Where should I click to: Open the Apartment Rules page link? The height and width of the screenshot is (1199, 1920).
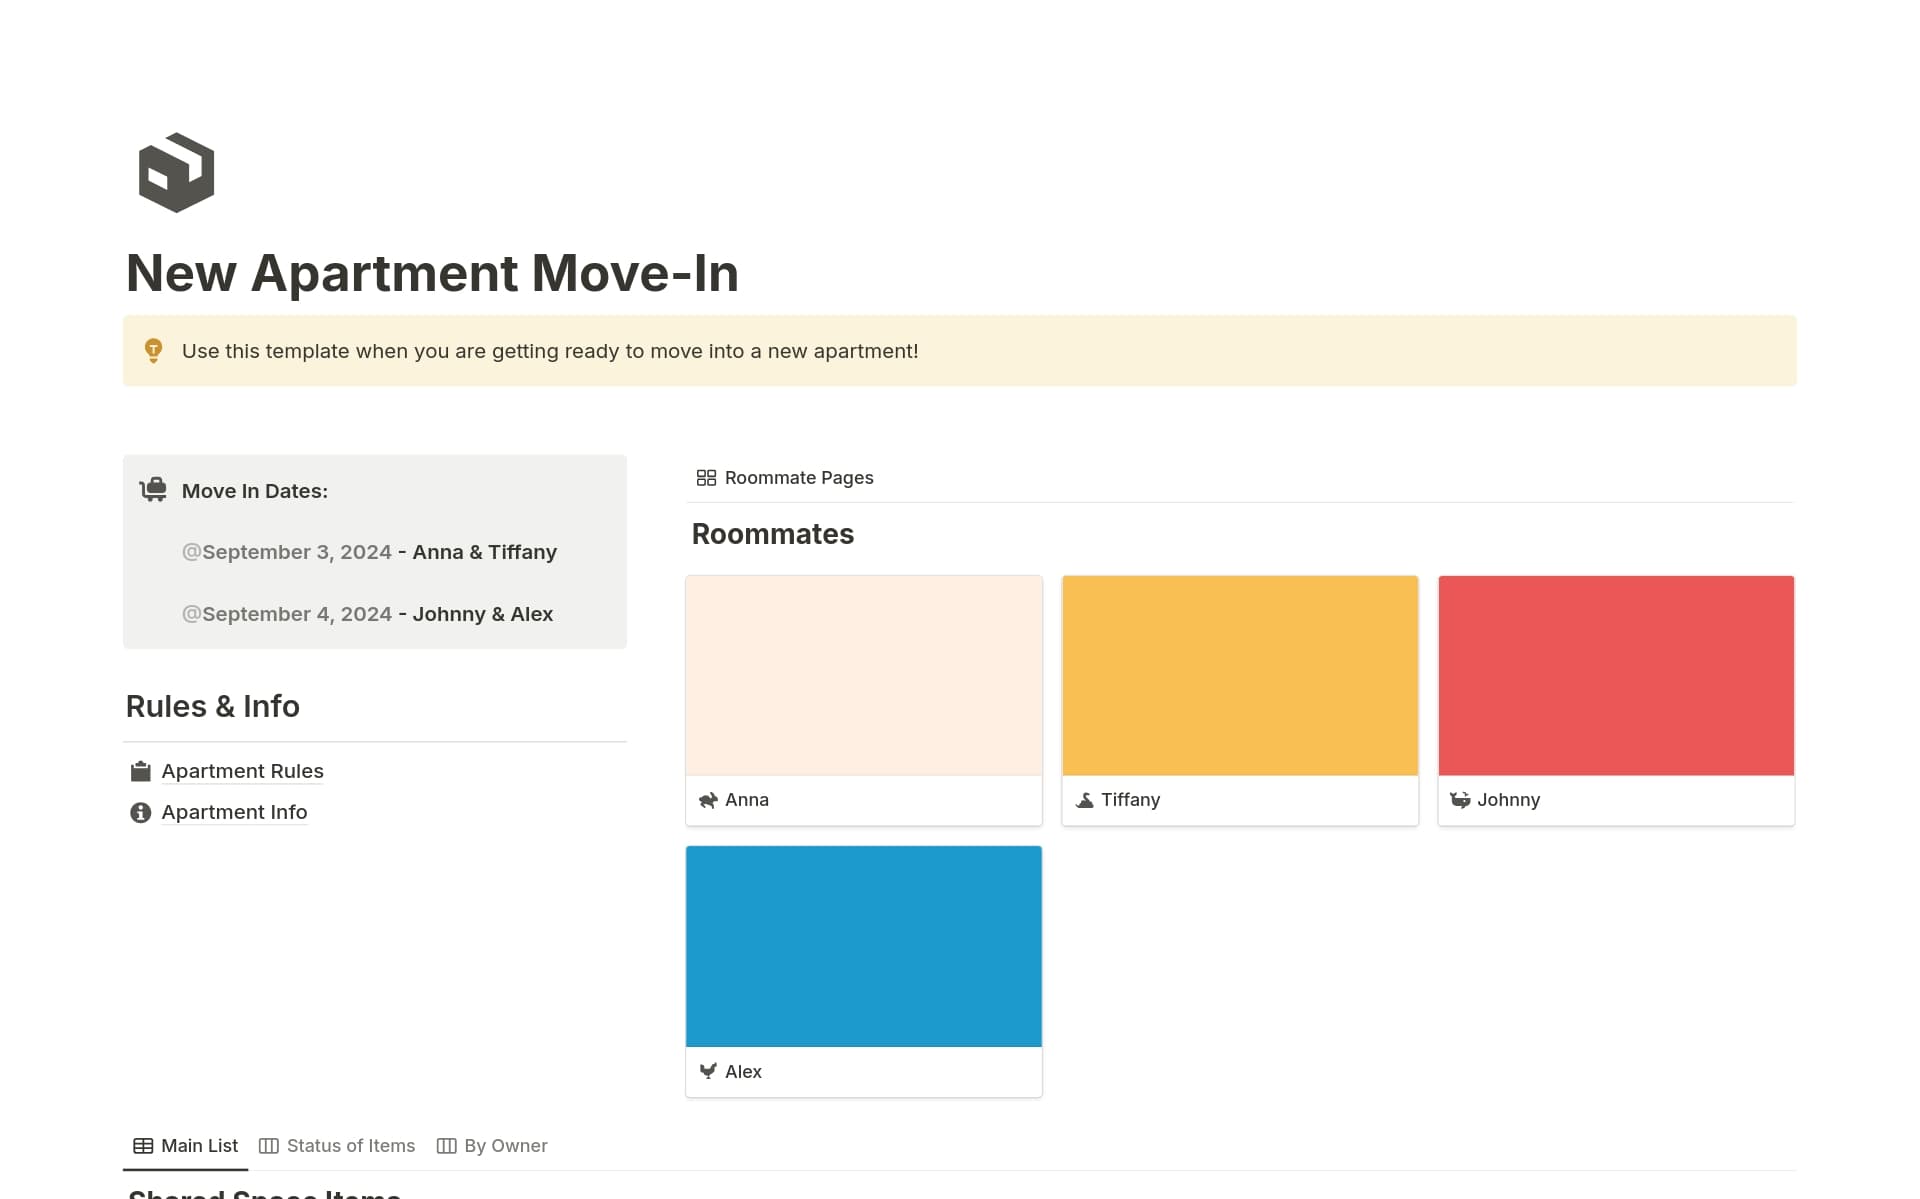coord(242,771)
